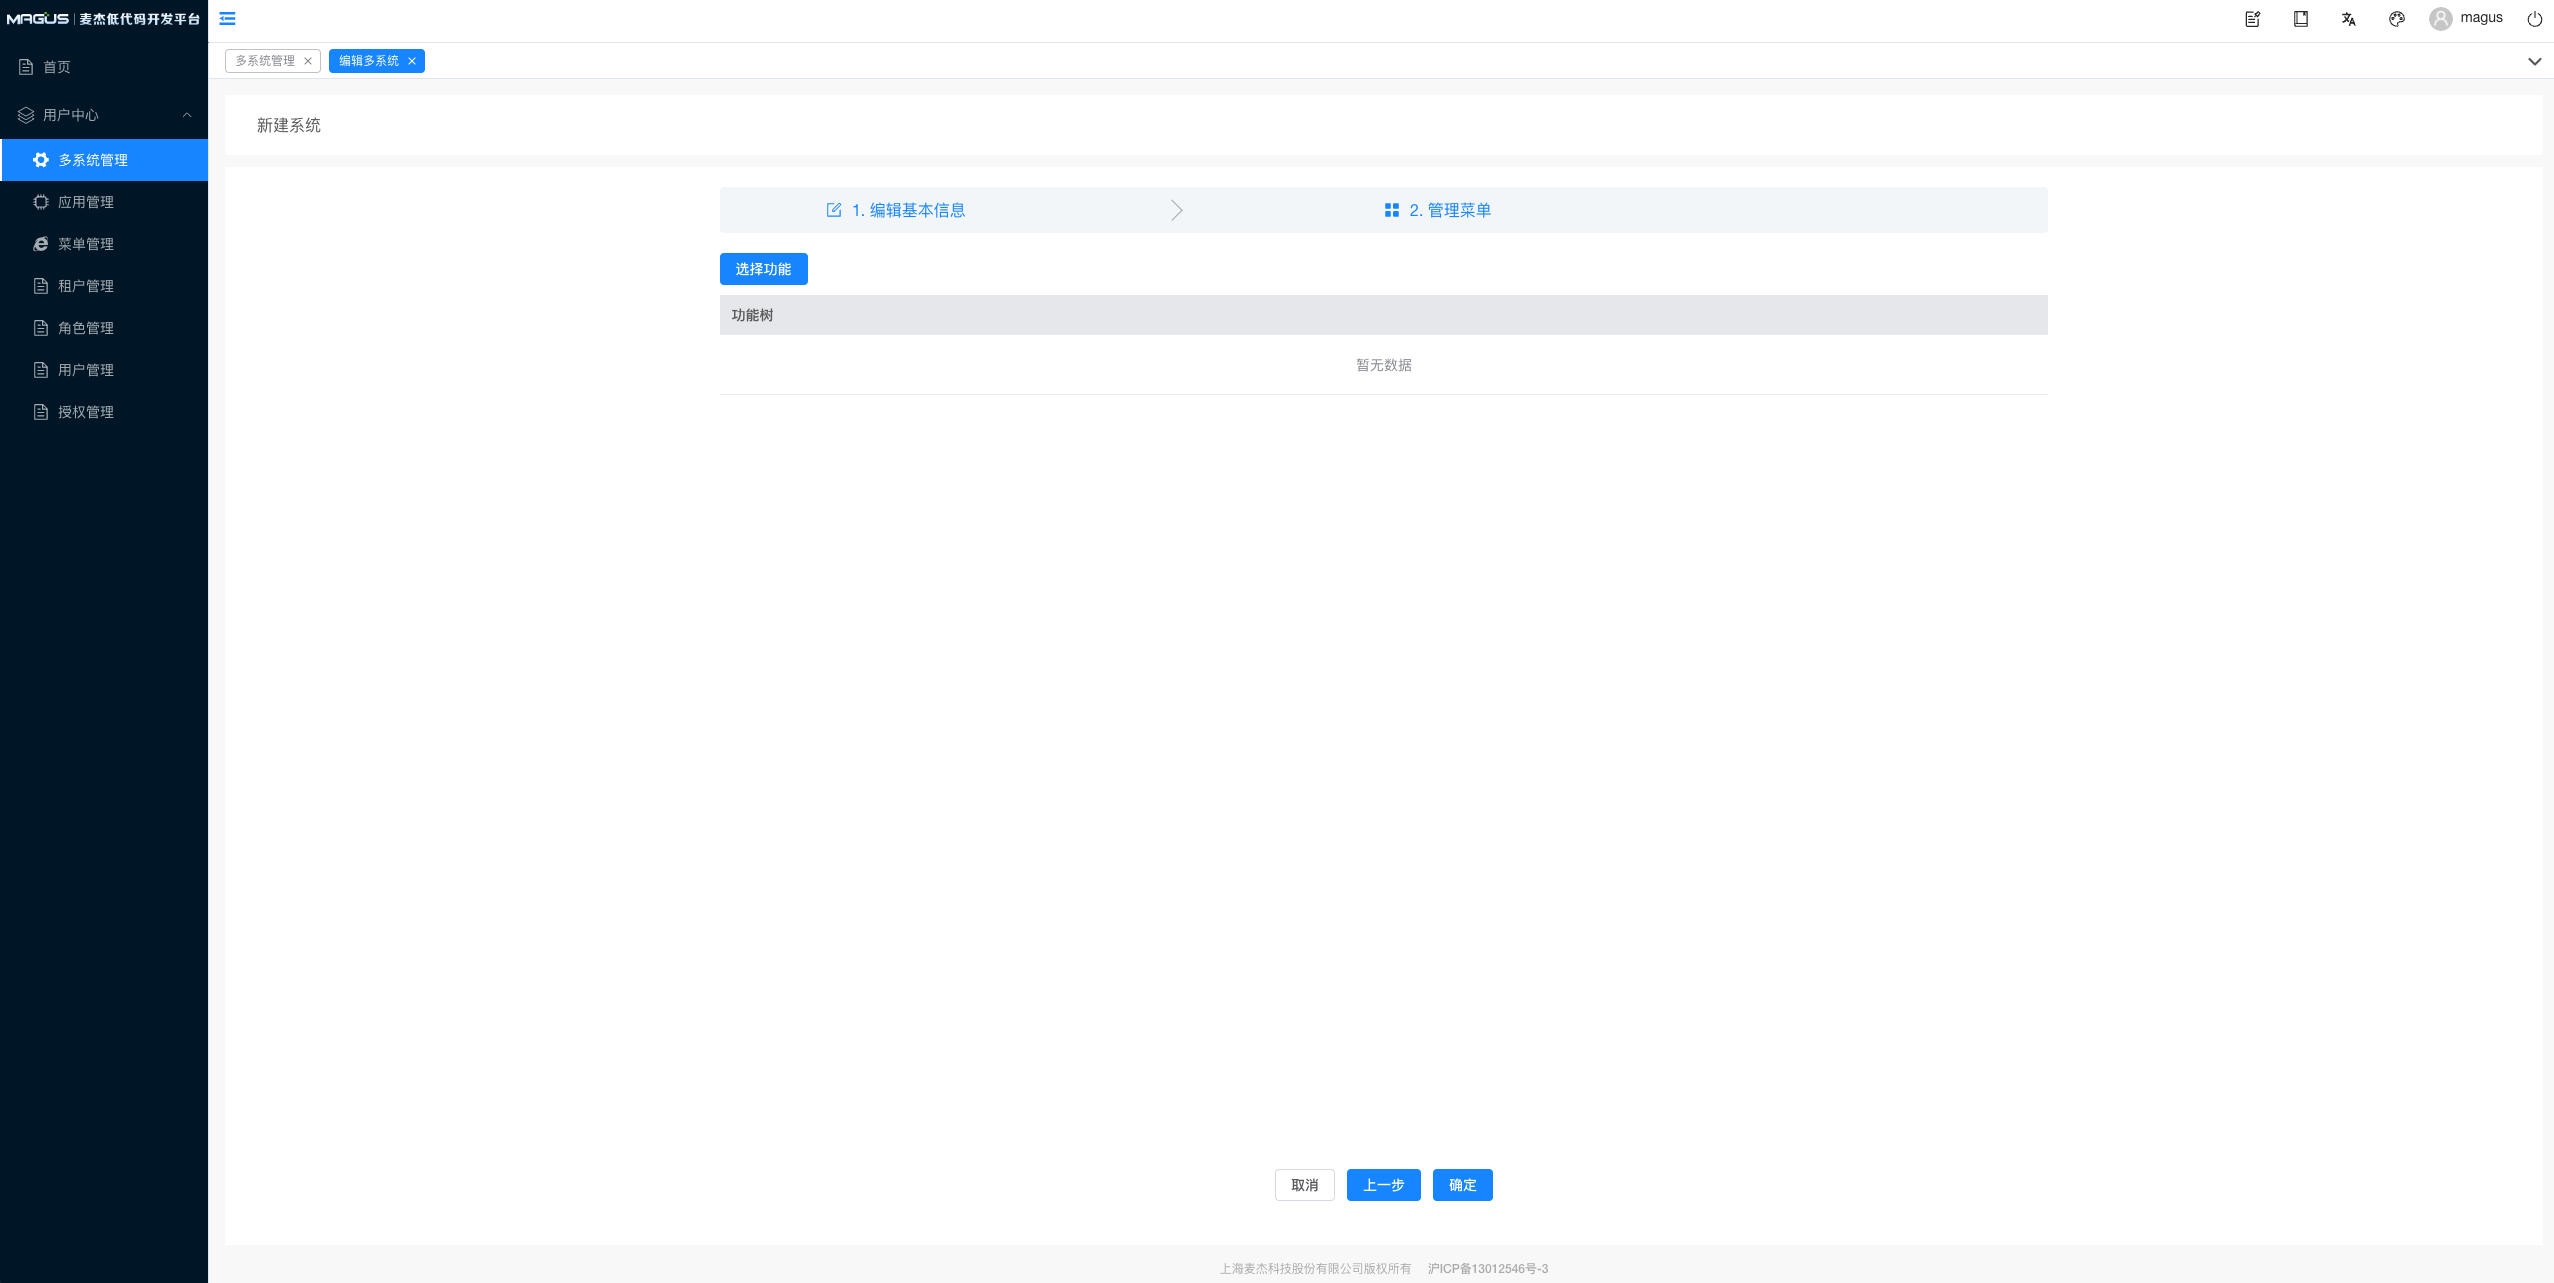
Task: Click the 上海麦杰科技股份有限公司版权所有 footer text
Action: pyautogui.click(x=1315, y=1269)
